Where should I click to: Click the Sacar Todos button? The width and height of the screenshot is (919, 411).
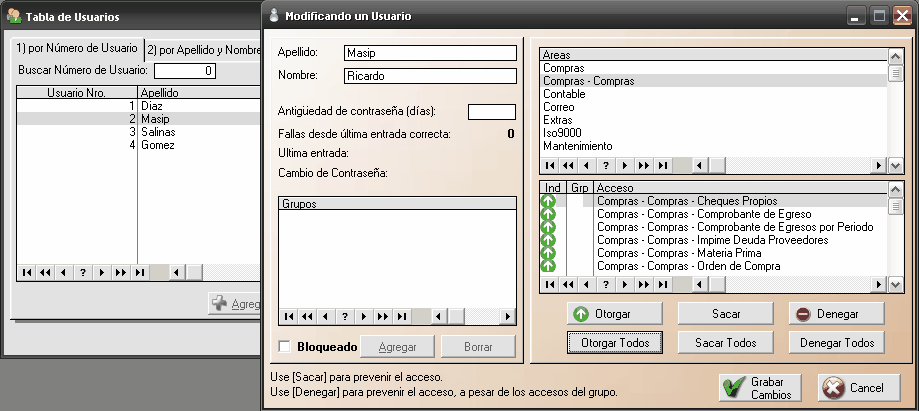click(726, 343)
